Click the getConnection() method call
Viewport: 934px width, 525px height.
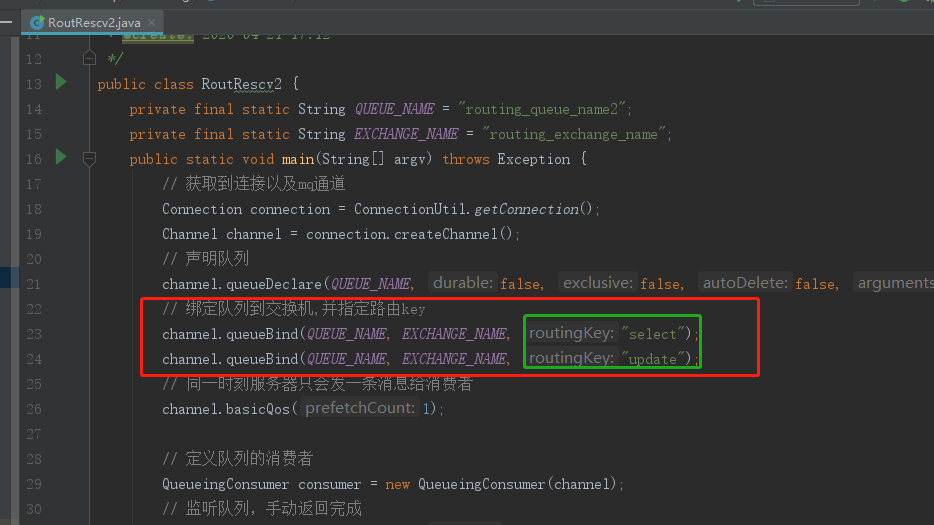[533, 209]
